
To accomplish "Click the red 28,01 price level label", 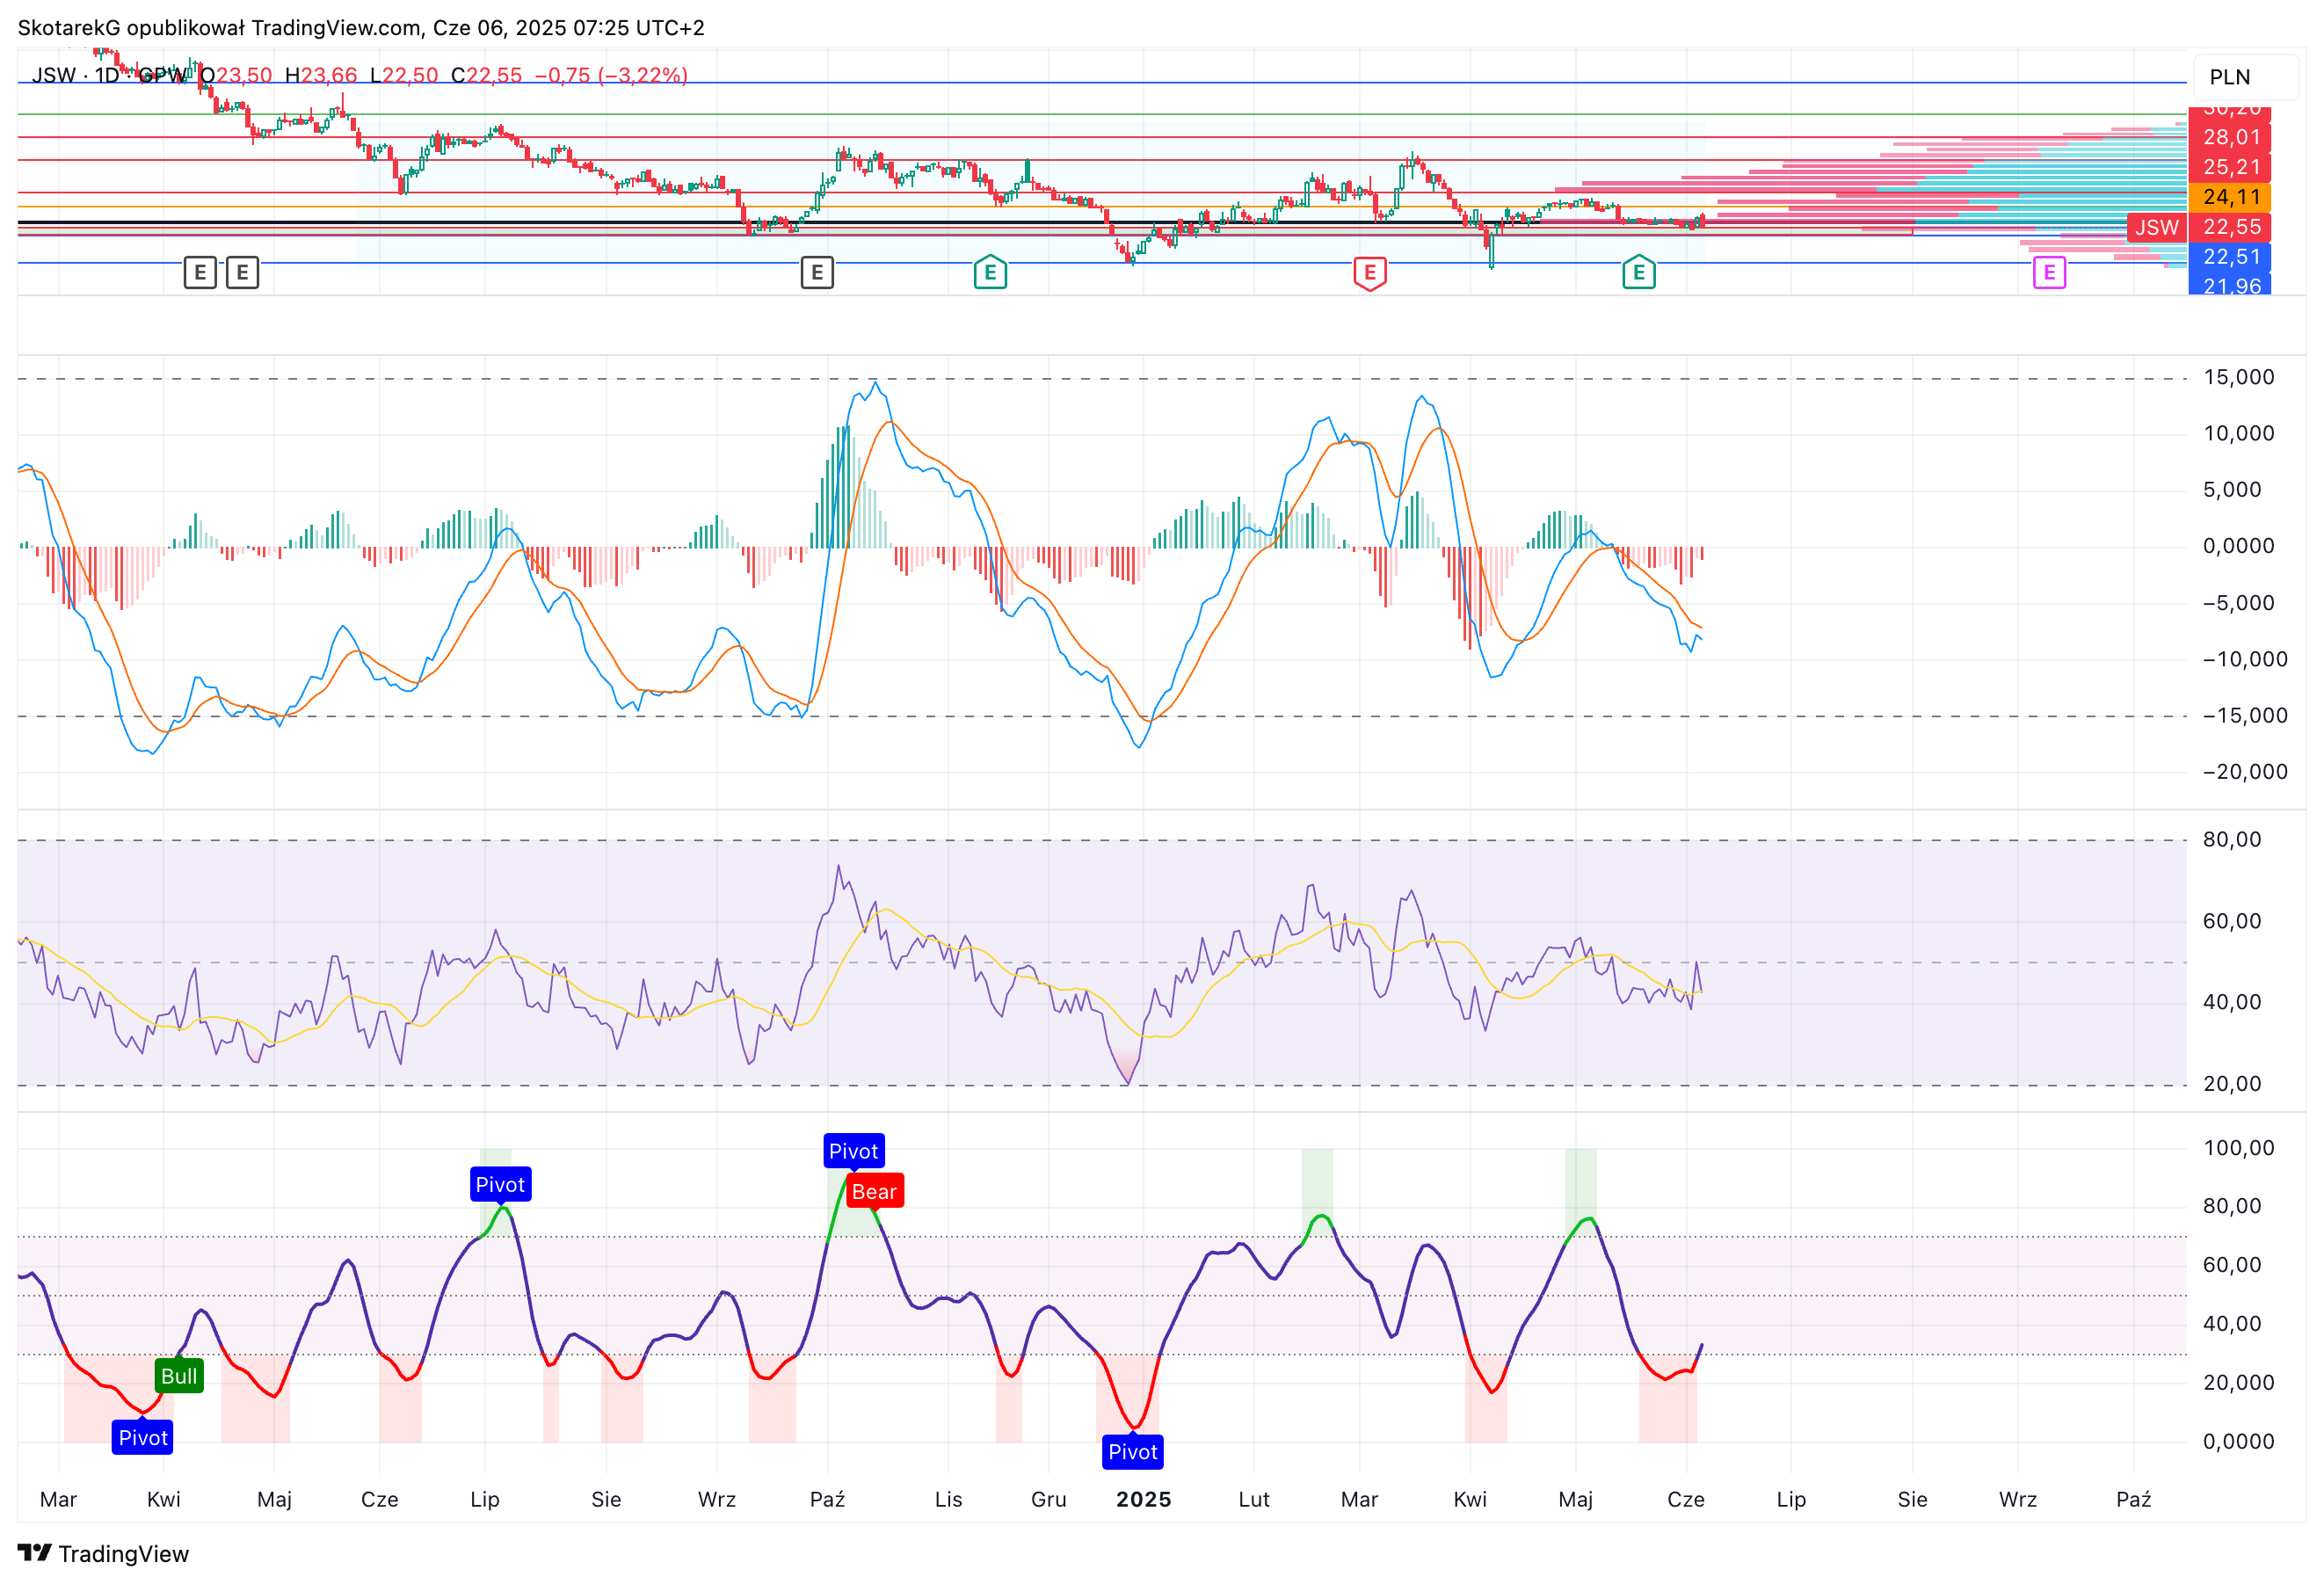I will tap(2230, 137).
